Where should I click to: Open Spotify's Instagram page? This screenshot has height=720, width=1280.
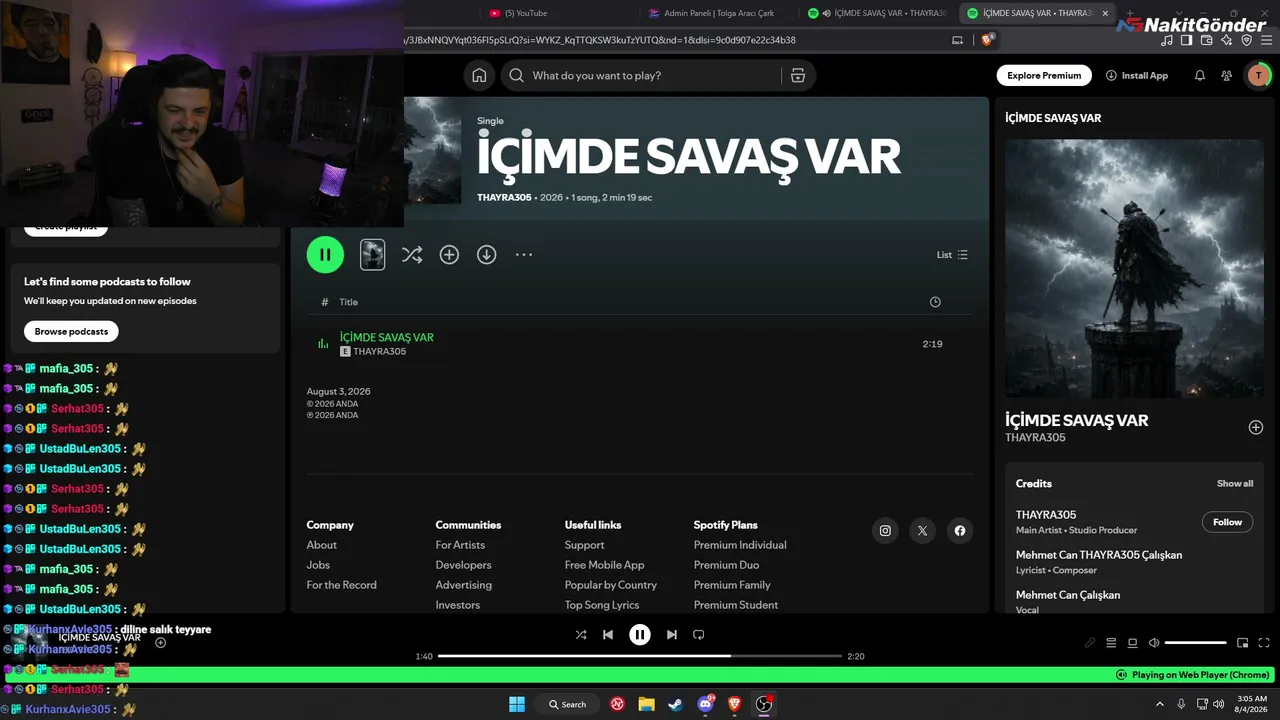click(885, 531)
